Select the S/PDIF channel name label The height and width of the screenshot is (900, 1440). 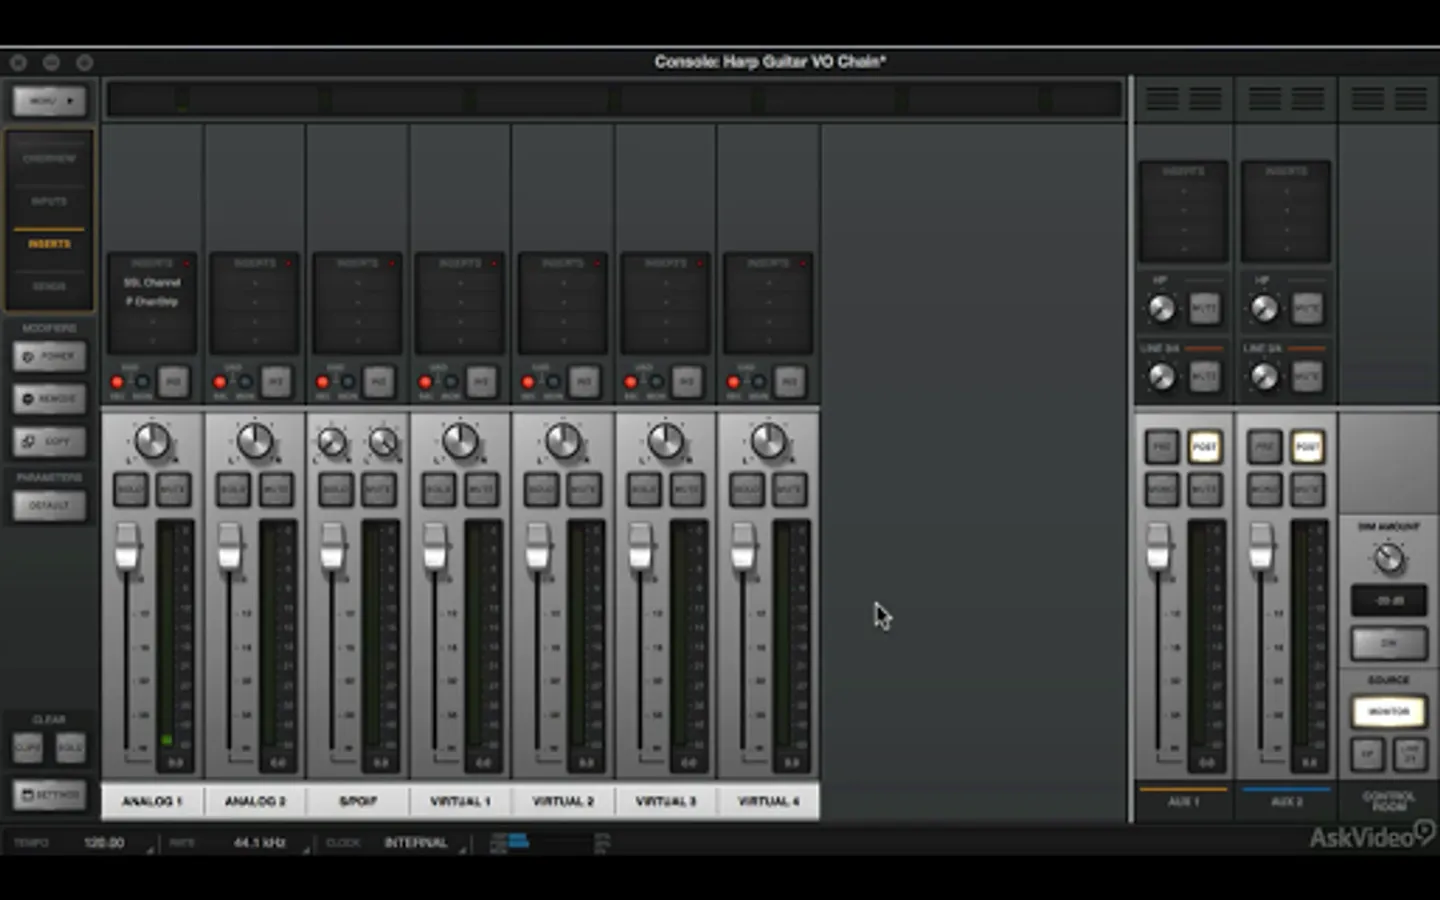pyautogui.click(x=358, y=802)
